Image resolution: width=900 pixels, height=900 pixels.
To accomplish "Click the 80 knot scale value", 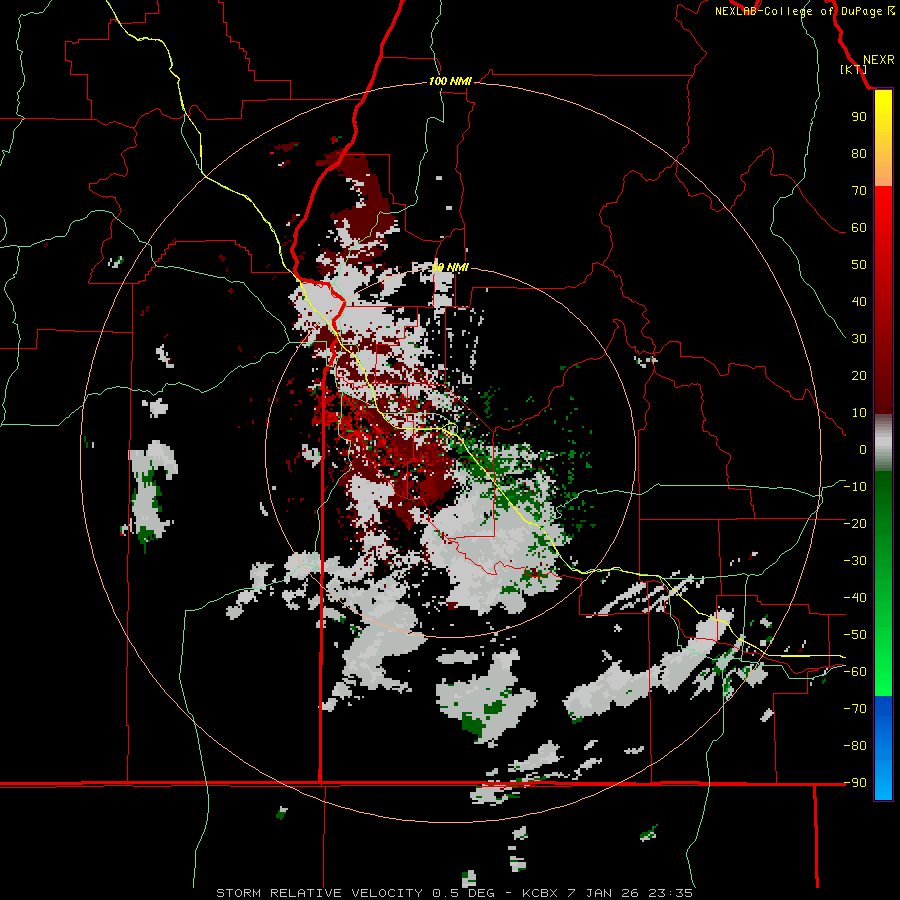I will (859, 153).
